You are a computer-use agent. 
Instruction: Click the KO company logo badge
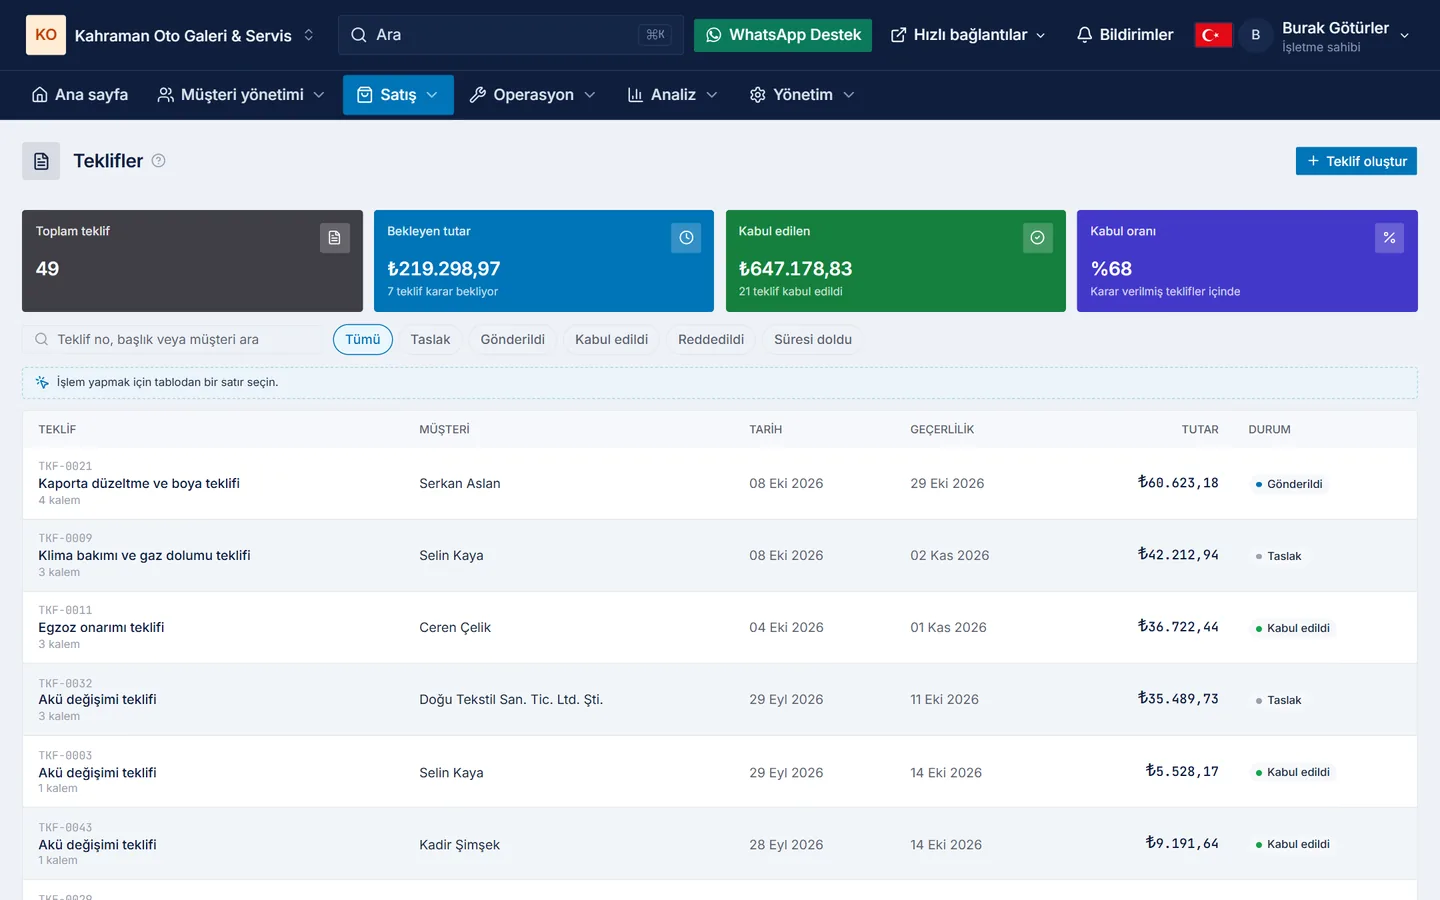point(46,35)
